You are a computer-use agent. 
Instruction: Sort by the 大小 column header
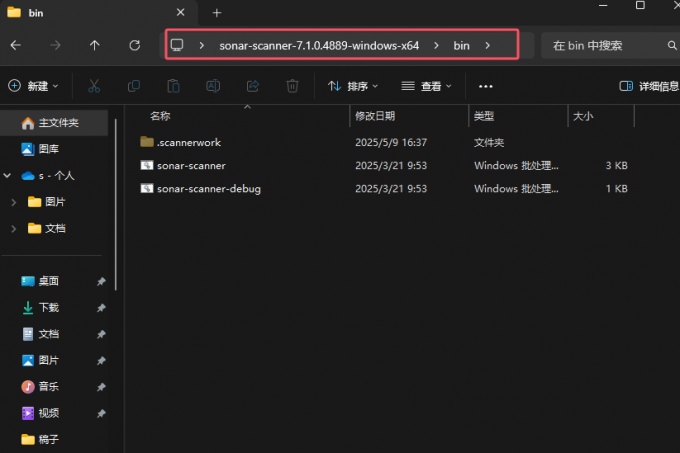click(x=583, y=116)
